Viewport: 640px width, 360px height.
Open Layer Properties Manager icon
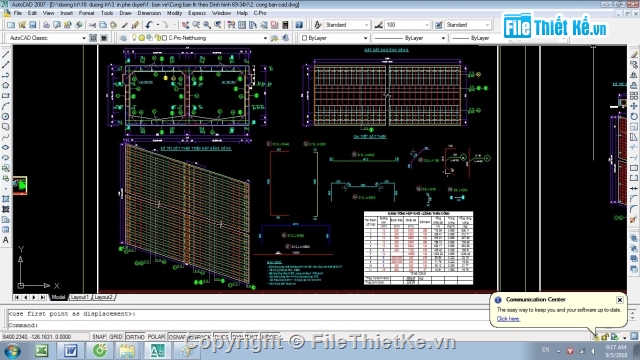click(123, 38)
